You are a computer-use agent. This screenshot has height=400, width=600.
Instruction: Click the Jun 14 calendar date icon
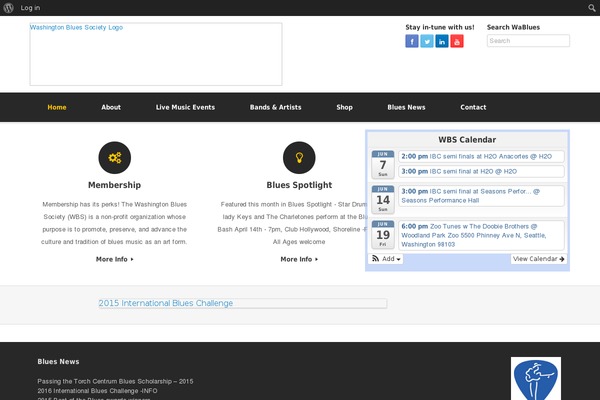383,199
